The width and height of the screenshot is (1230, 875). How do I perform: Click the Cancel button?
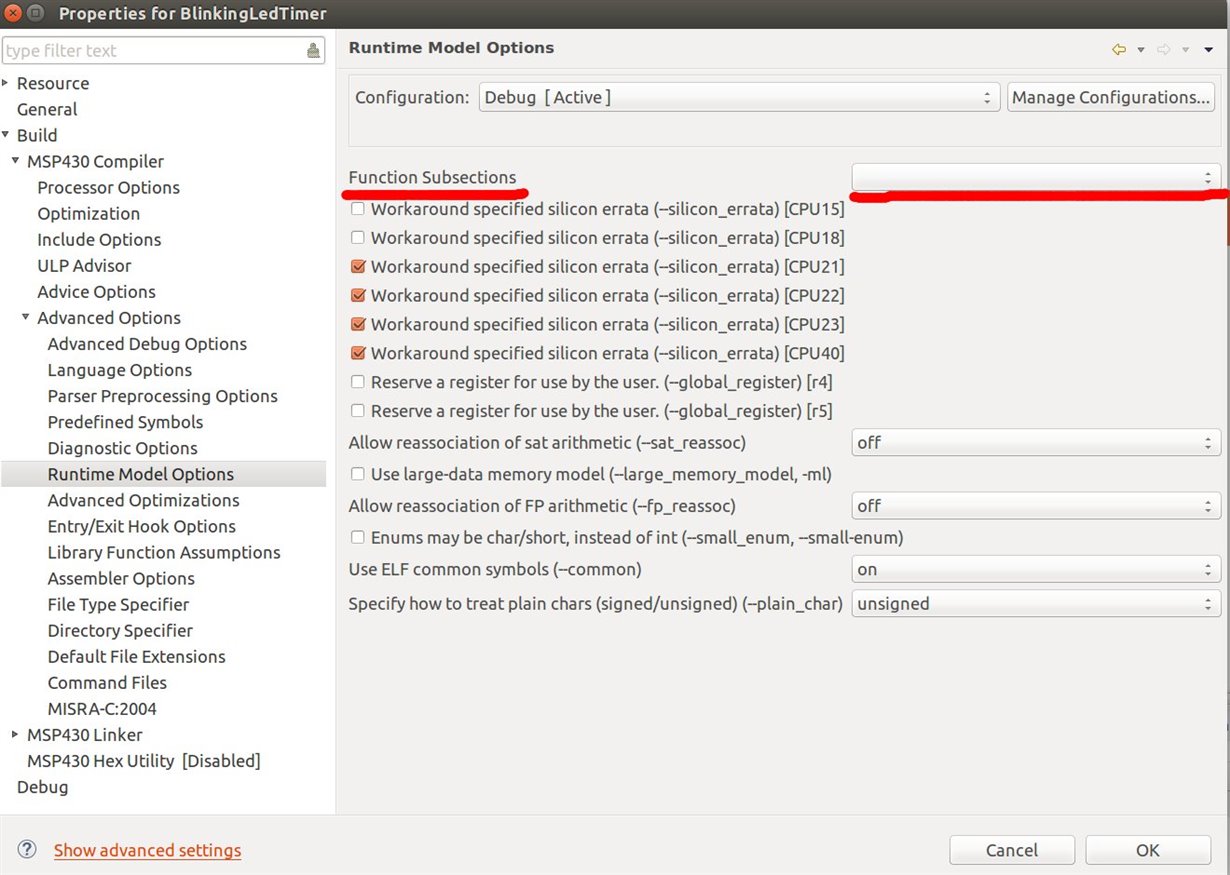coord(1012,850)
